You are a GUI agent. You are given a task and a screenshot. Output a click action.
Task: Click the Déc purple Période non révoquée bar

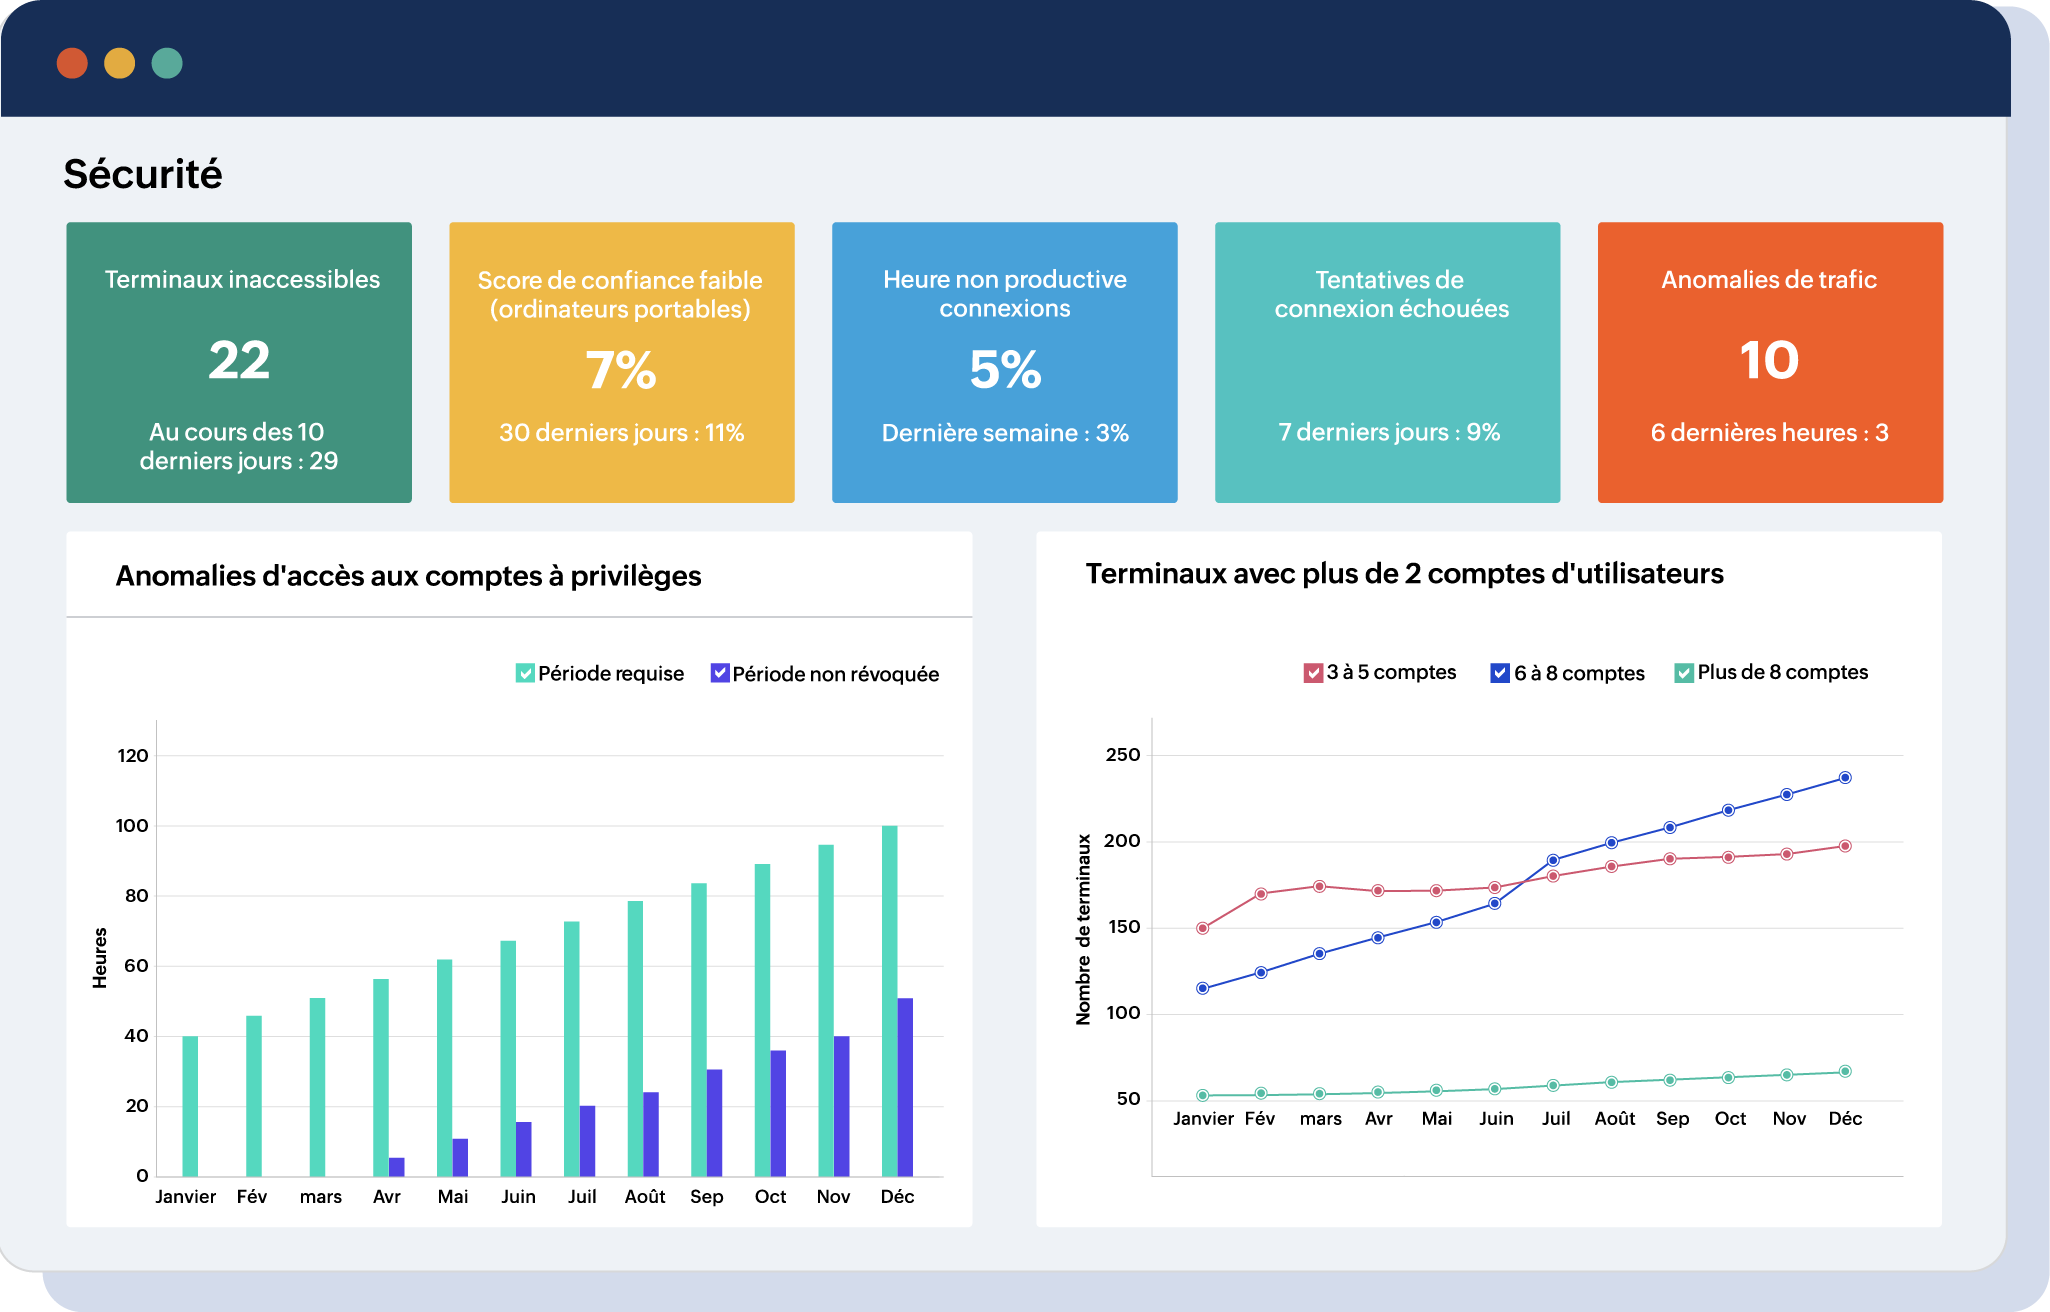pyautogui.click(x=905, y=1087)
